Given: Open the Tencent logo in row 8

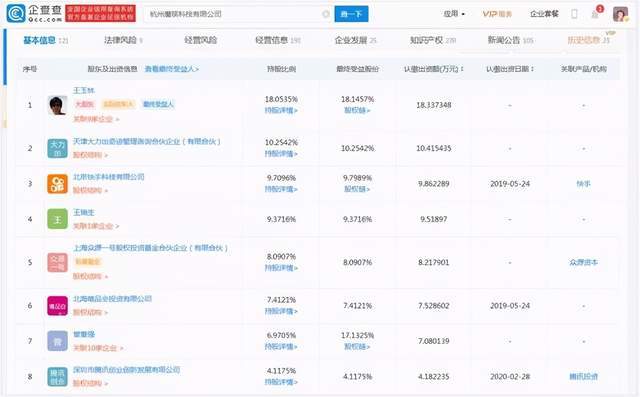Looking at the screenshot, I should pos(57,377).
